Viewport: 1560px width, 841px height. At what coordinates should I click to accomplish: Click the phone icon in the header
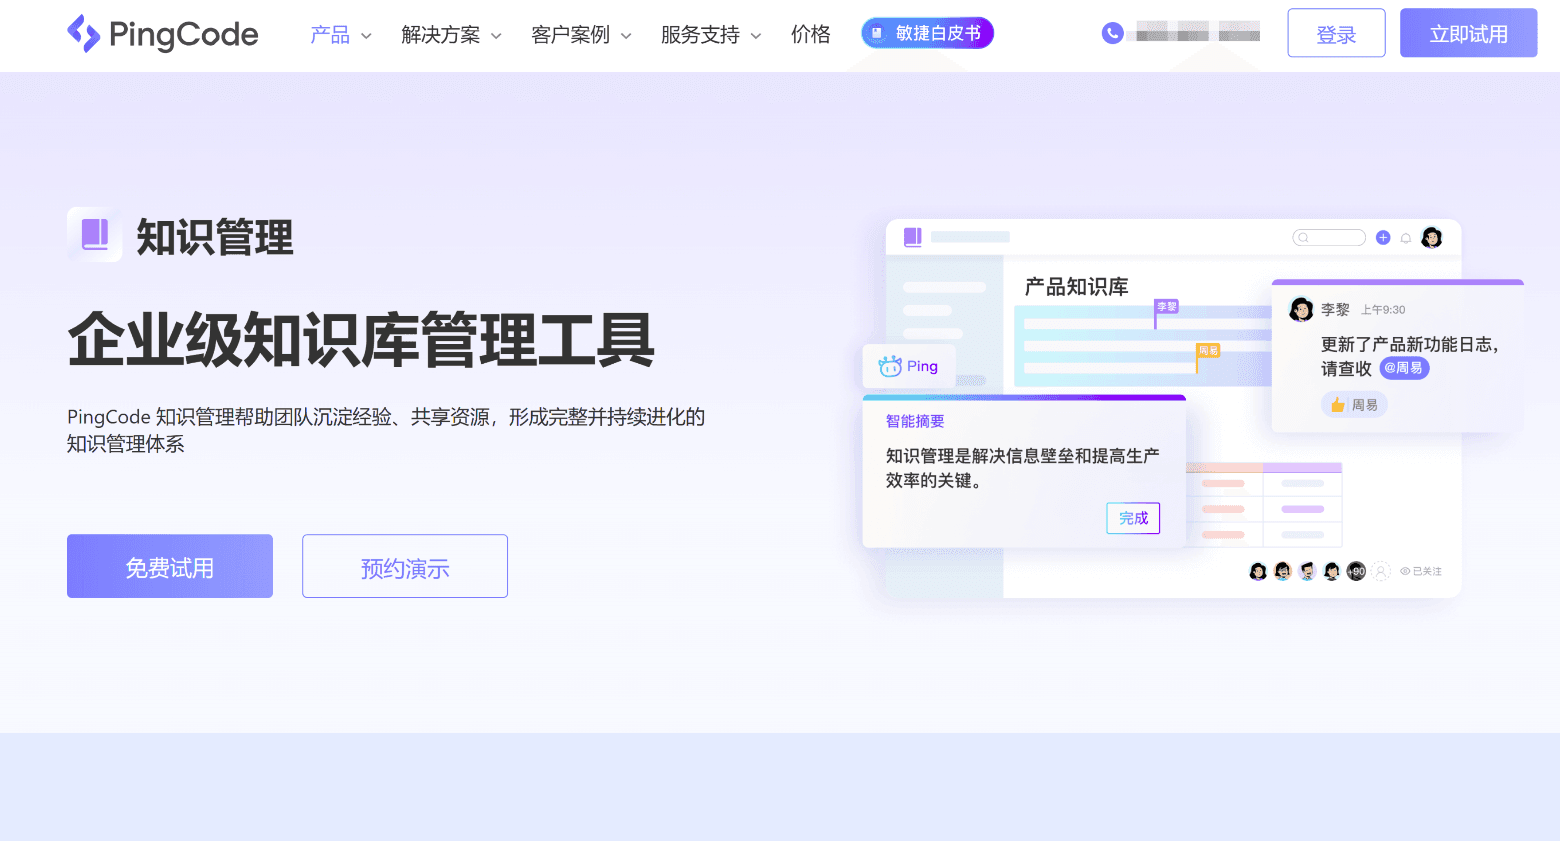coord(1112,33)
